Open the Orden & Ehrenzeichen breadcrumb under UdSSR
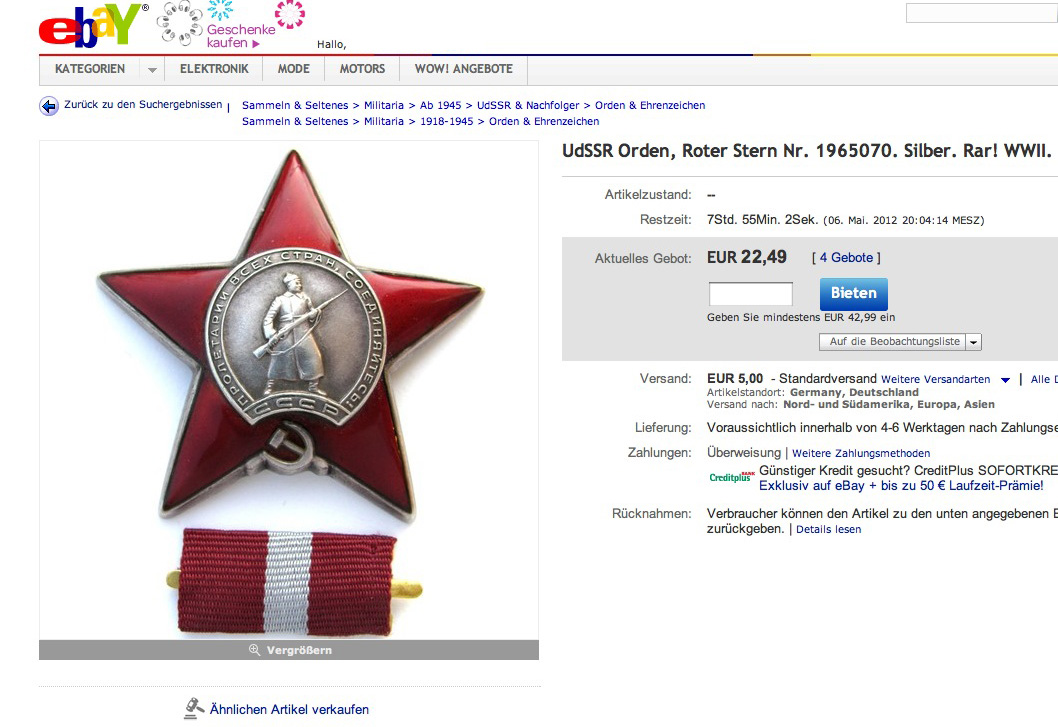The image size is (1058, 727). pyautogui.click(x=650, y=105)
